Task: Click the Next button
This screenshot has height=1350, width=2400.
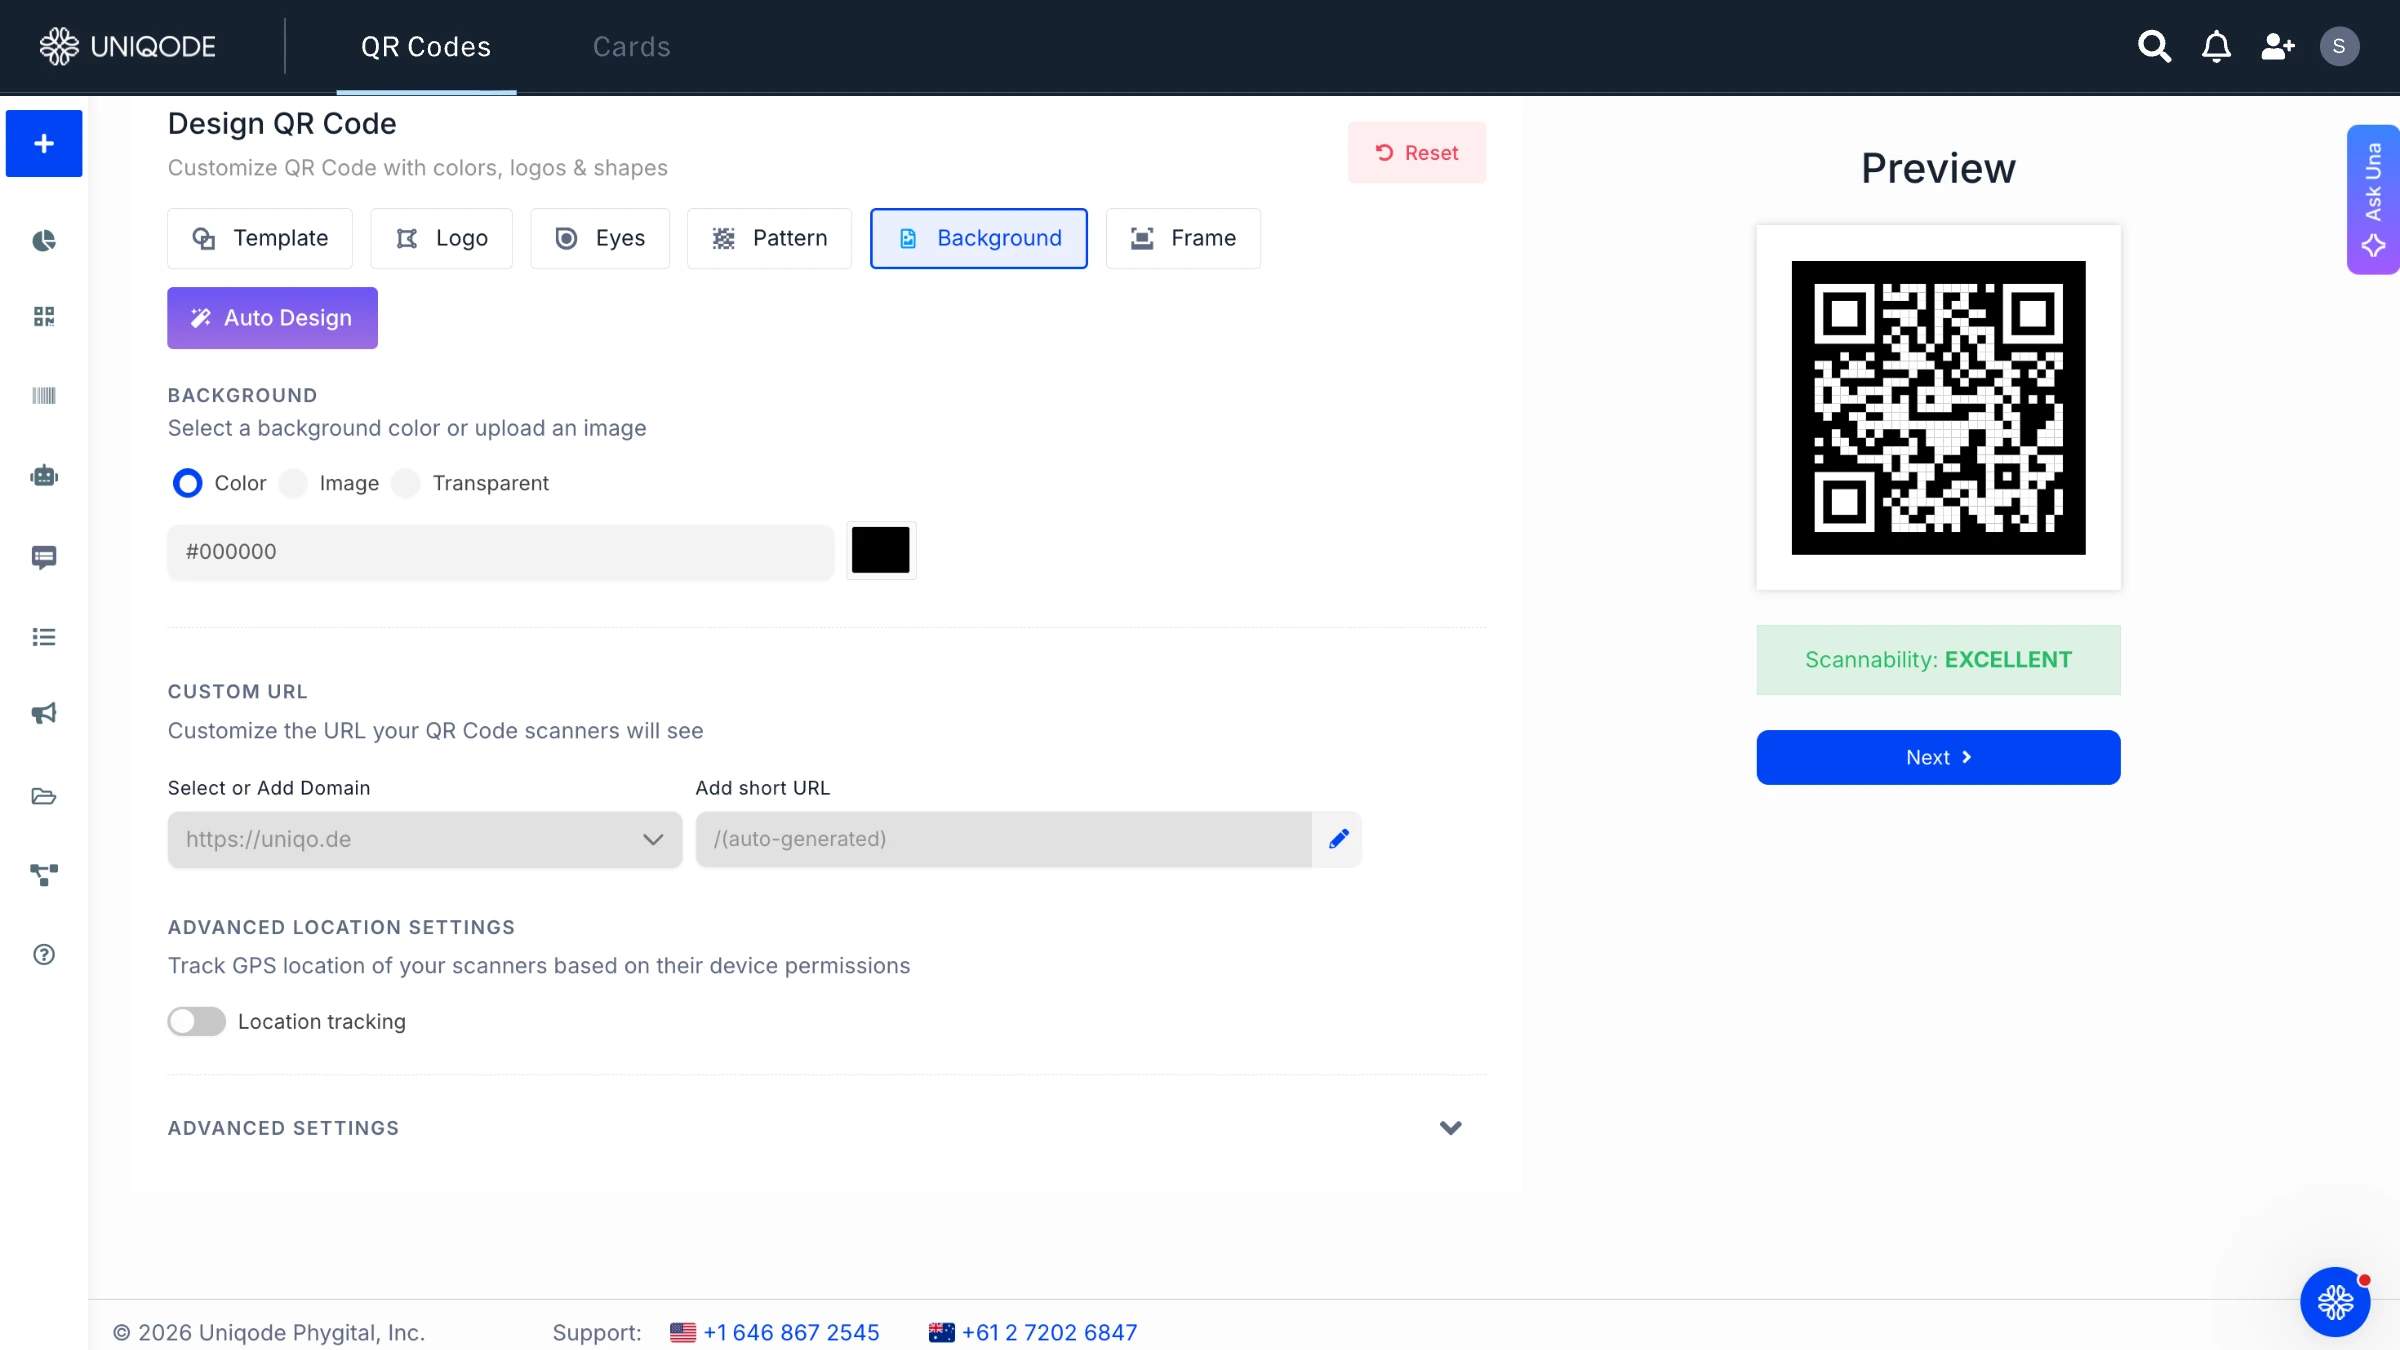Action: tap(1938, 757)
